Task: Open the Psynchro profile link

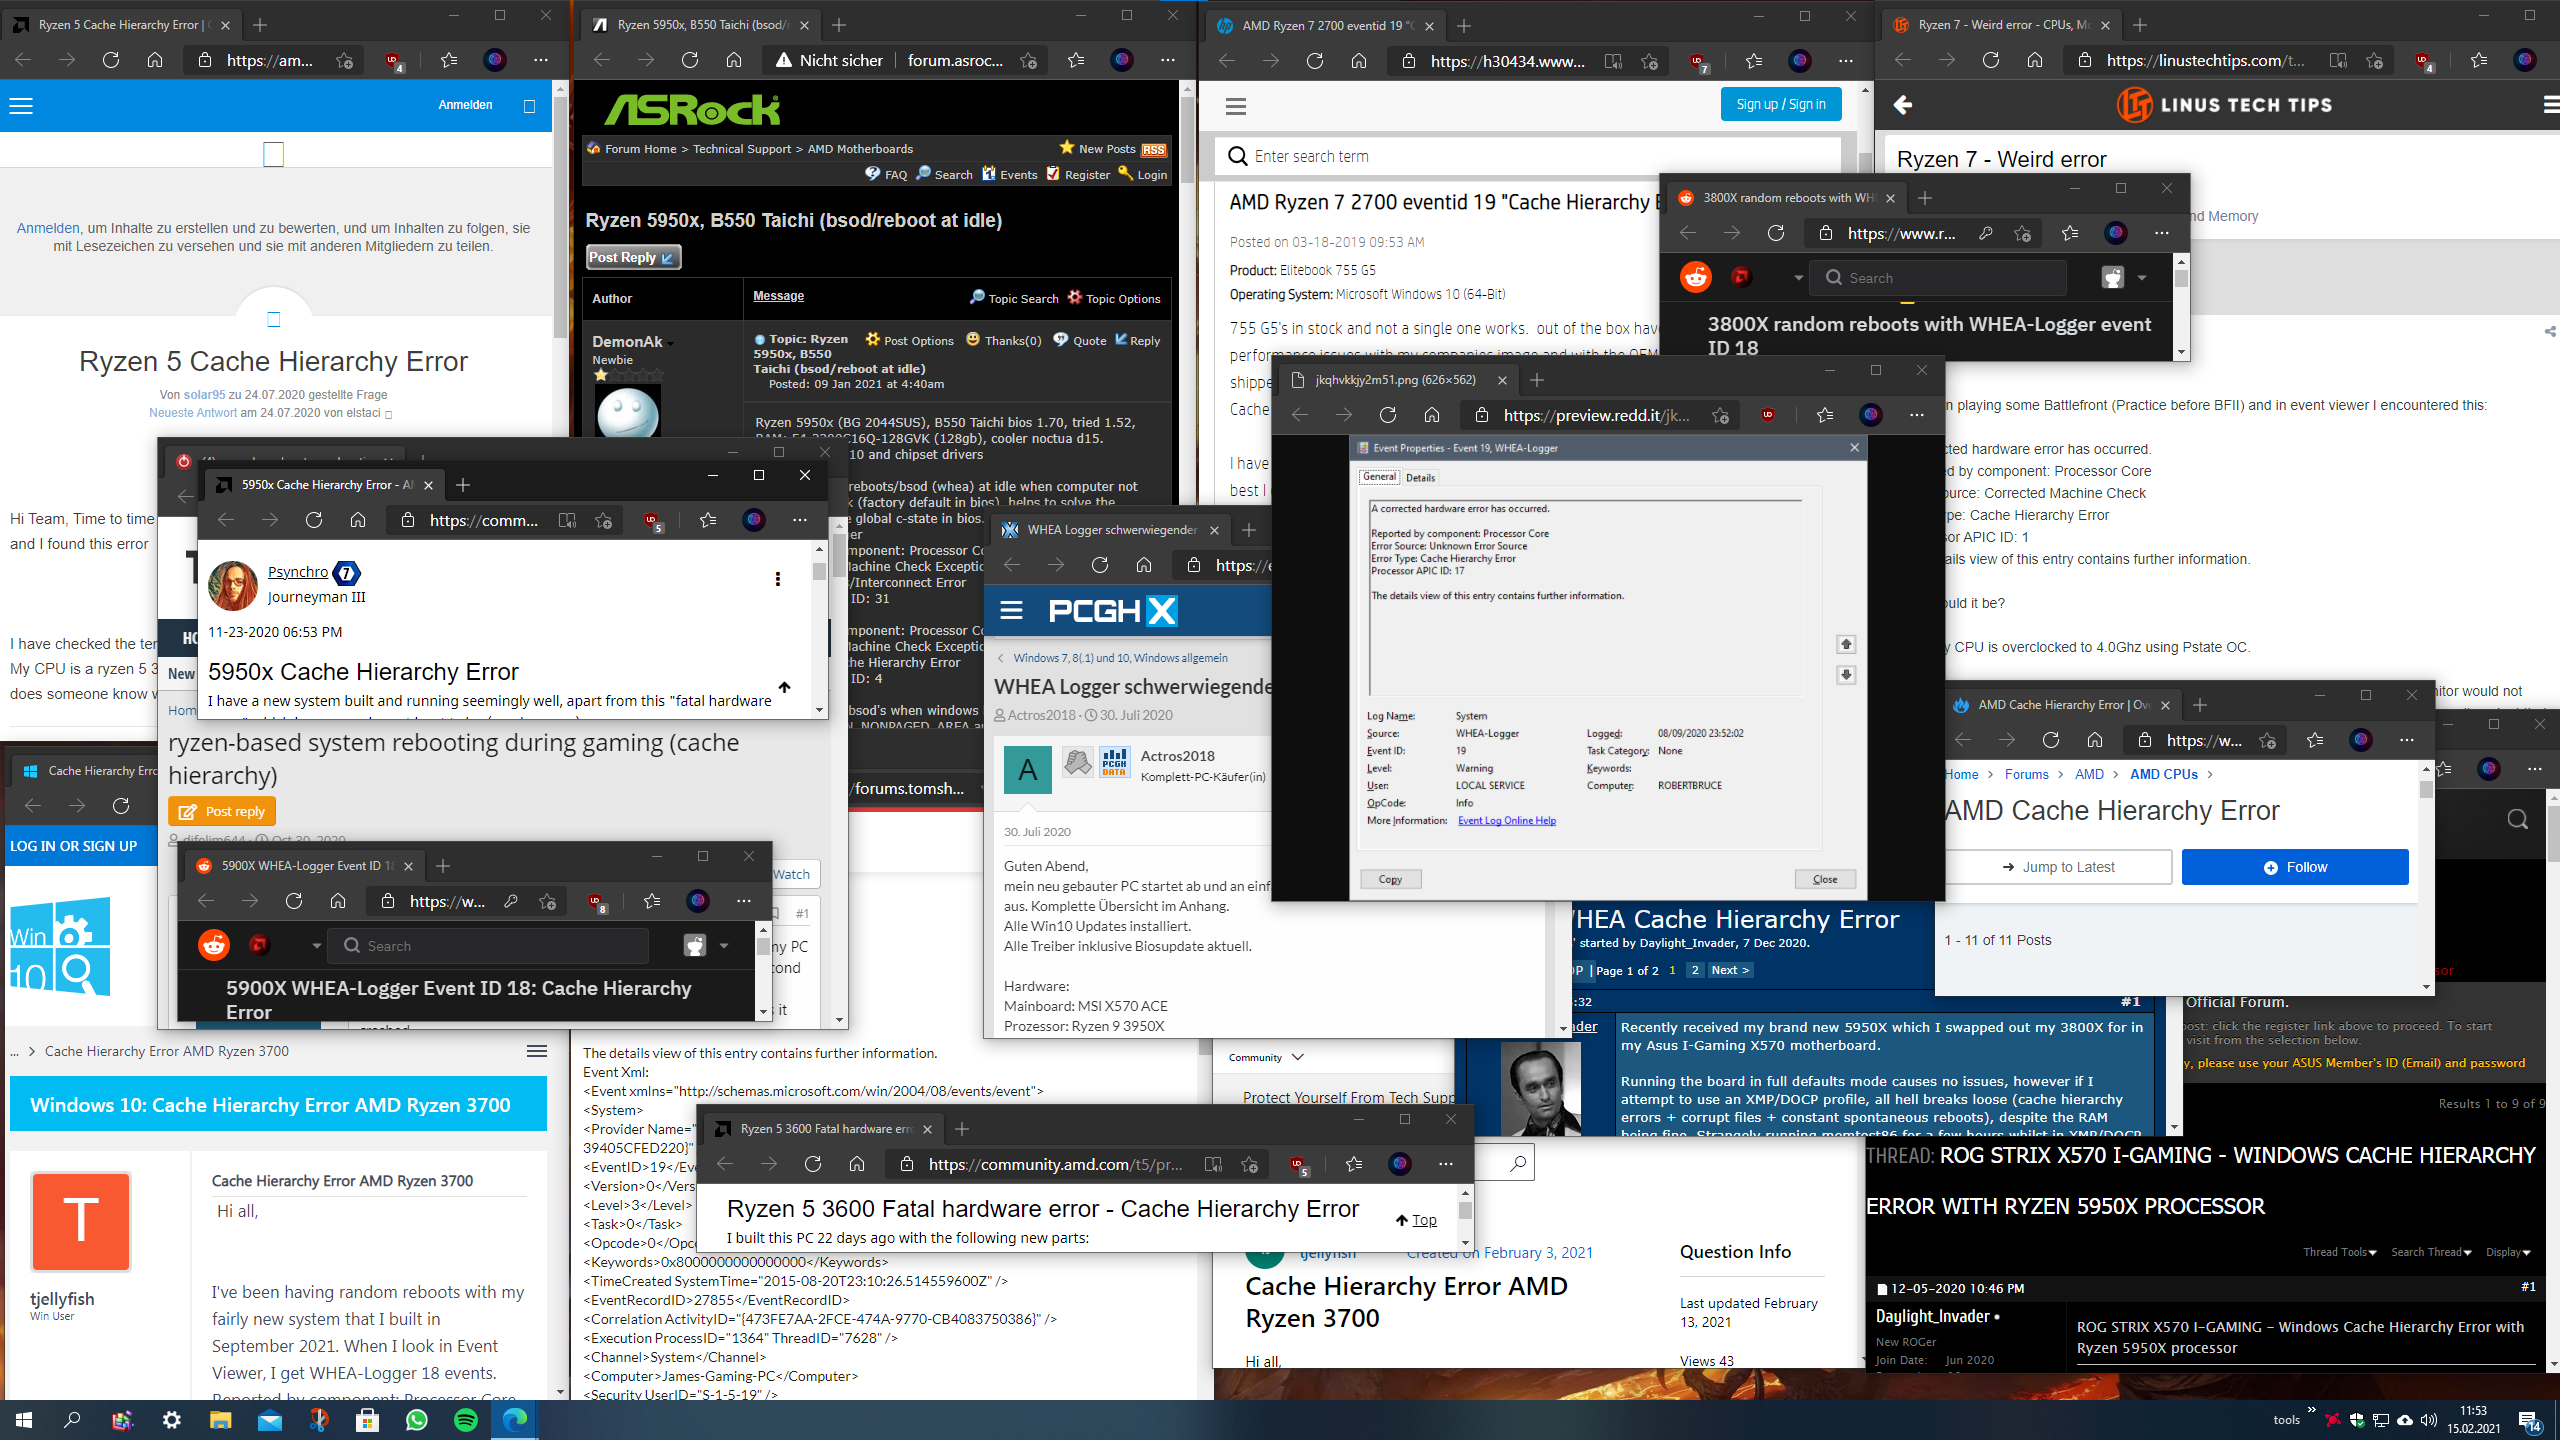Action: click(x=298, y=572)
